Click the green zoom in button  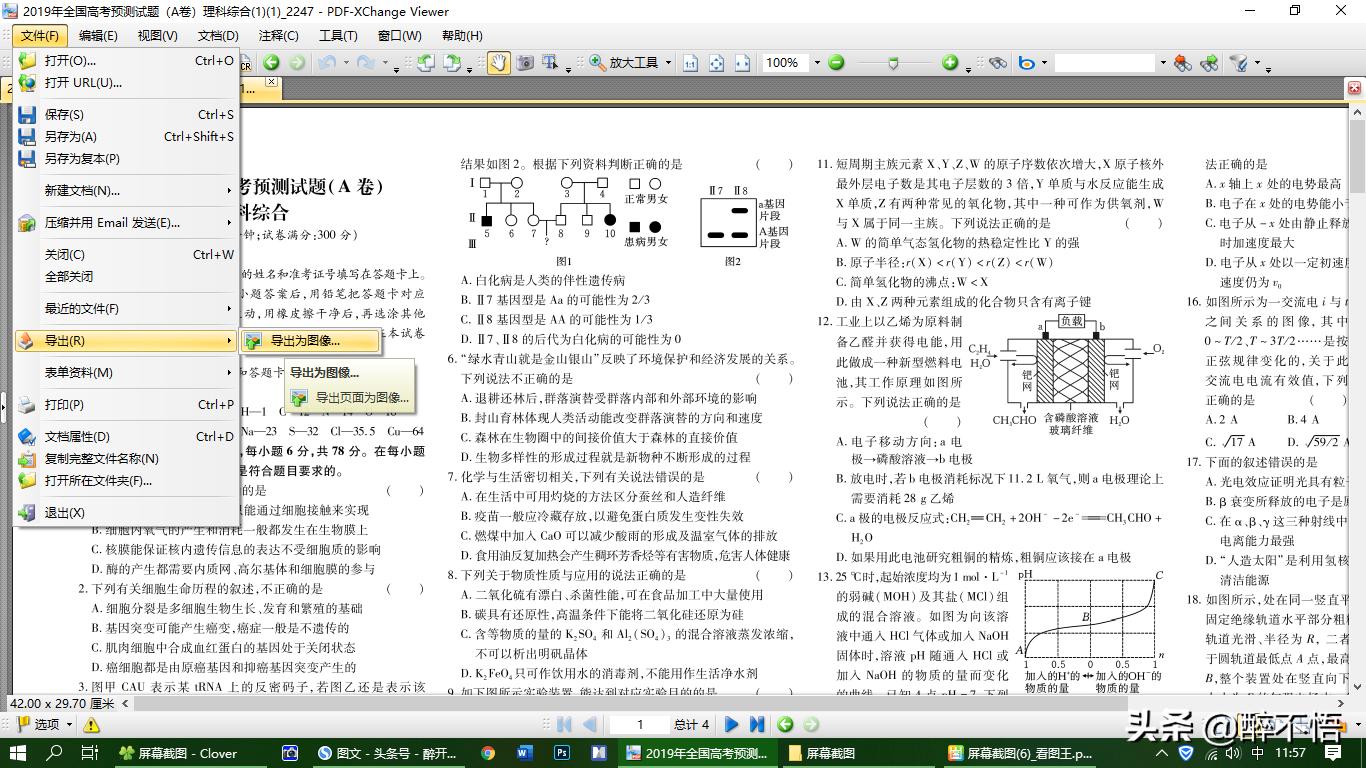949,63
